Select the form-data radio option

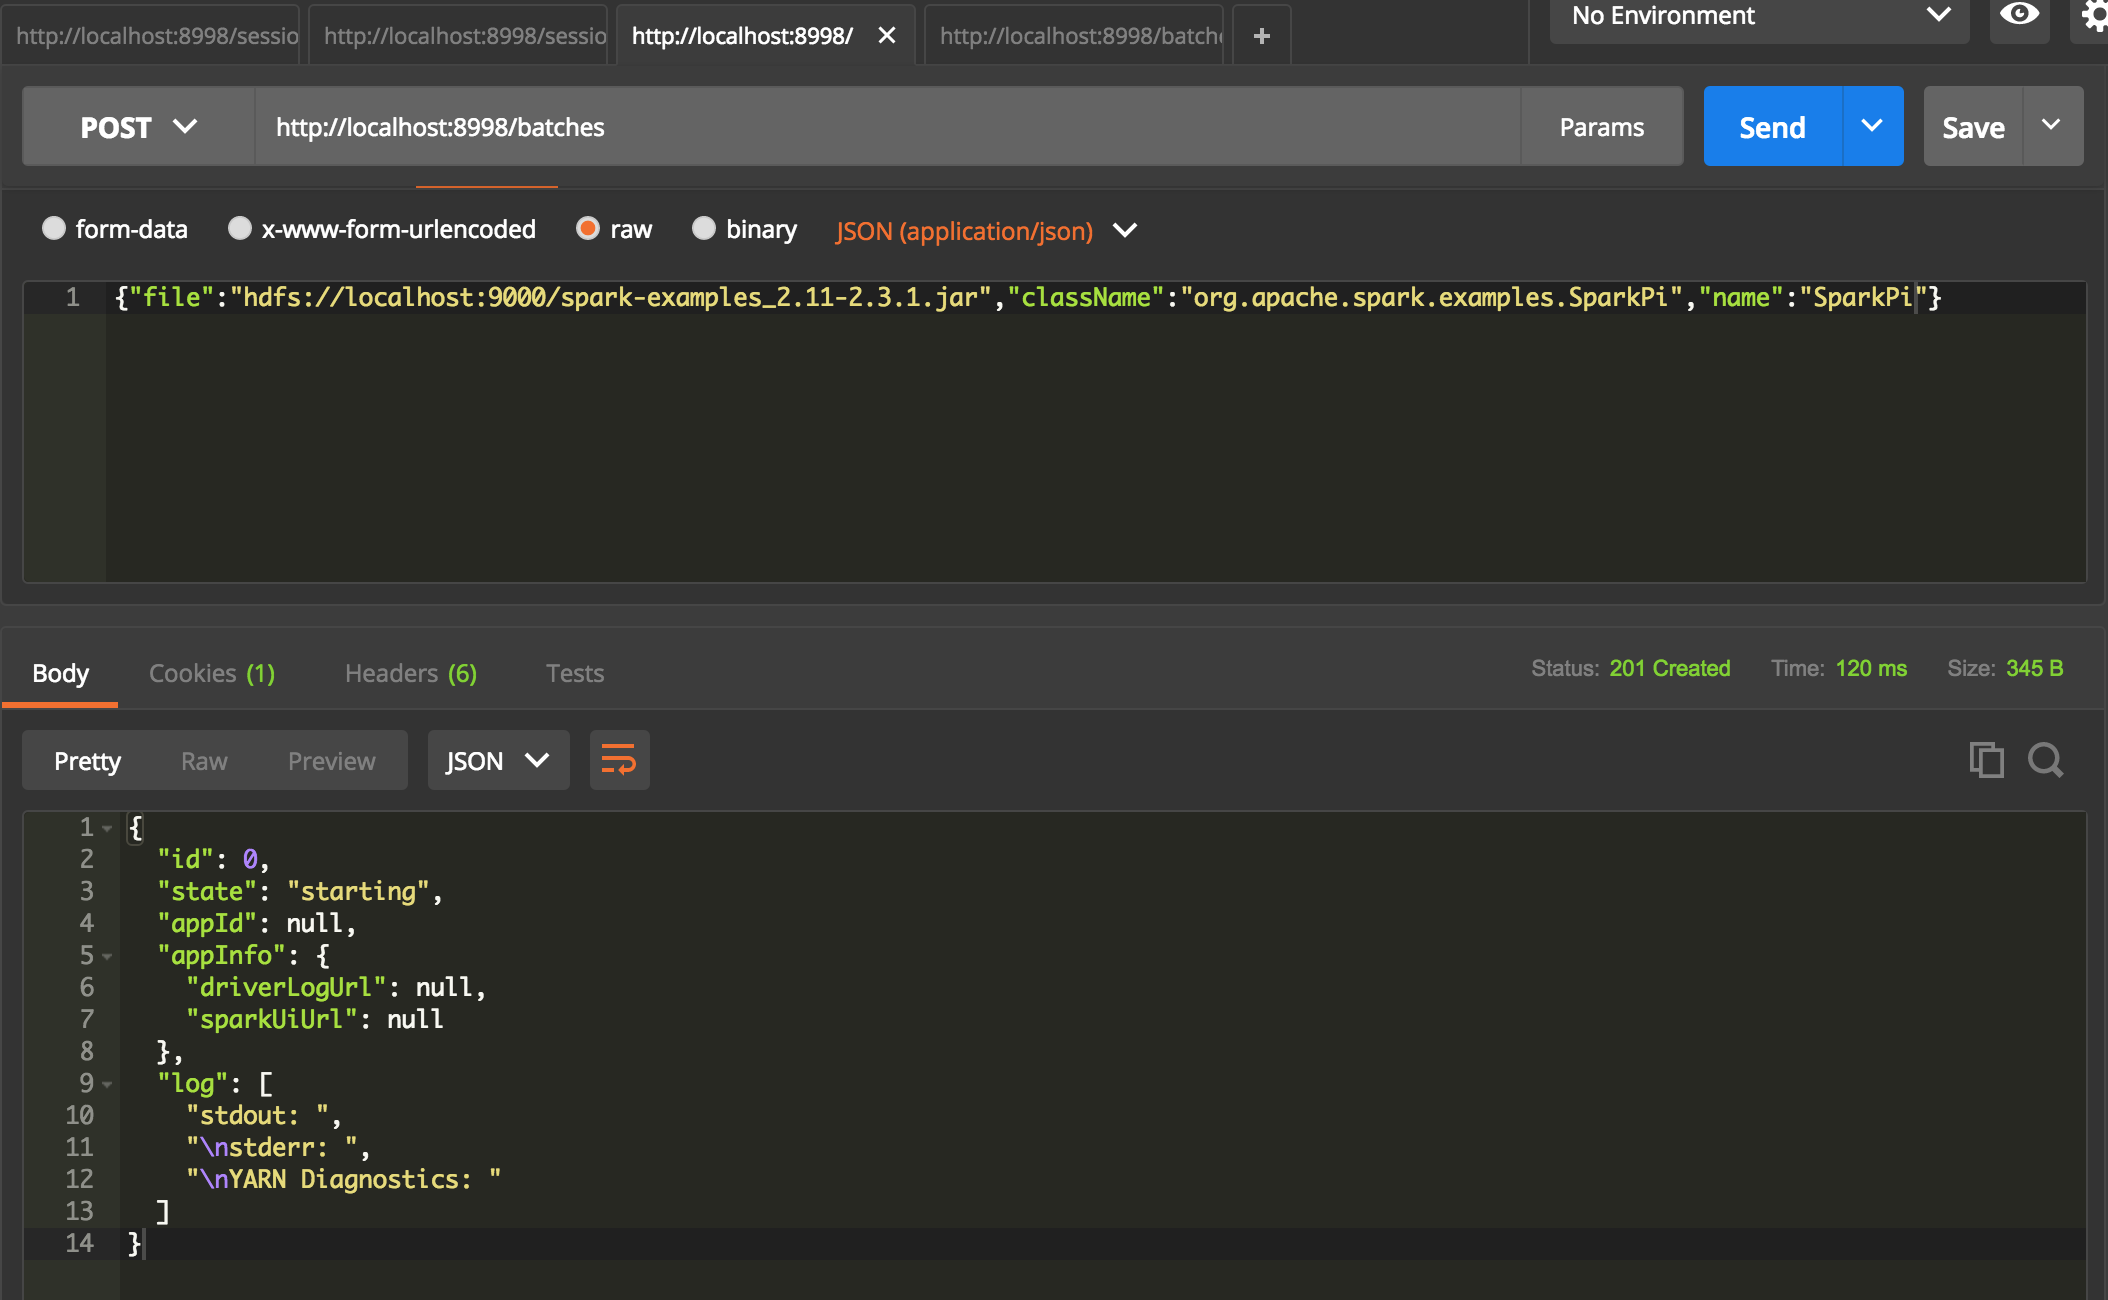coord(54,229)
